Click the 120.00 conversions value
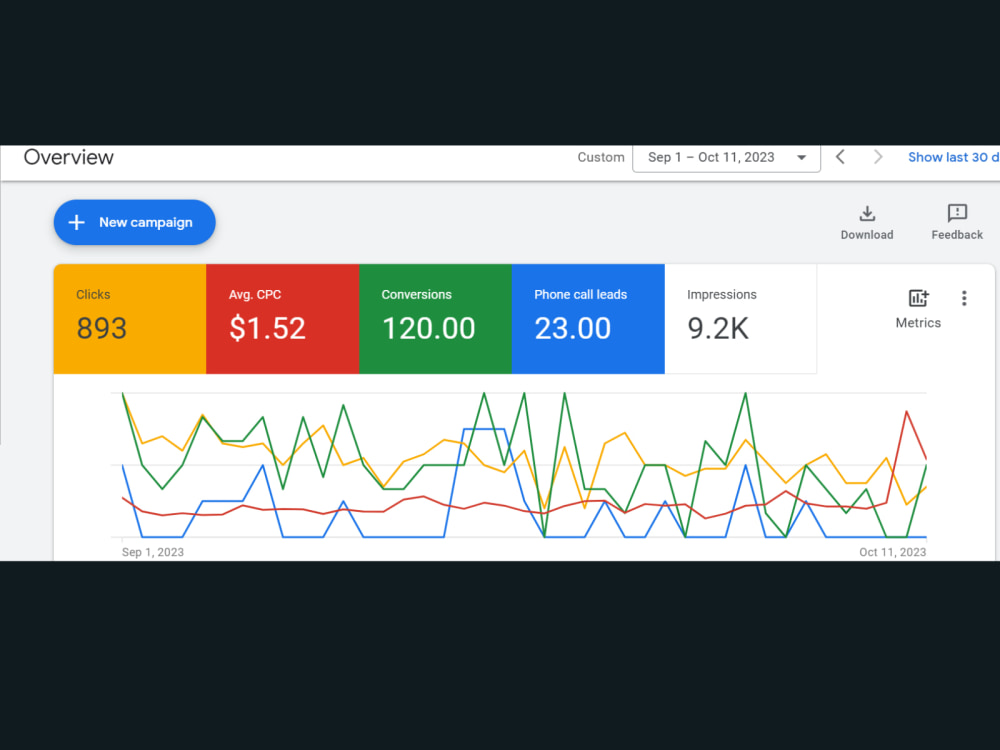This screenshot has width=1000, height=750. point(429,328)
